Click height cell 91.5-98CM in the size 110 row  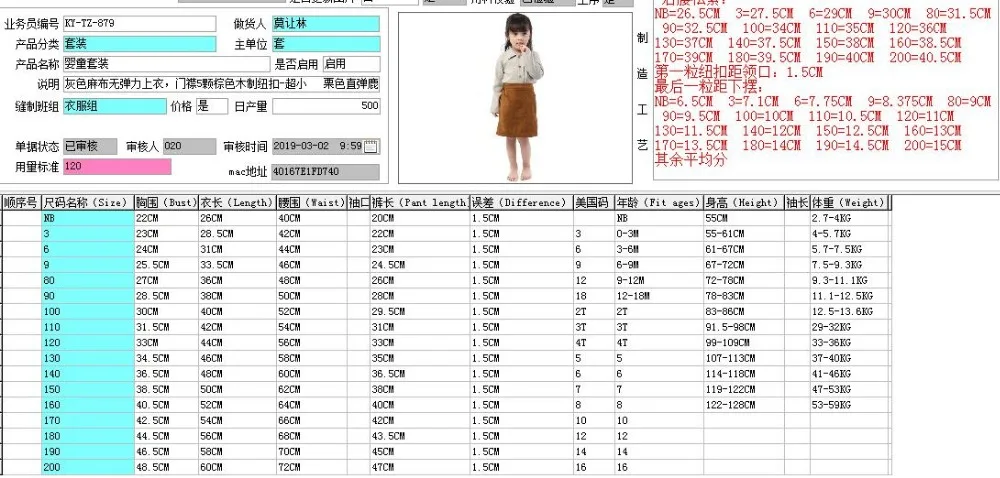pyautogui.click(x=744, y=327)
